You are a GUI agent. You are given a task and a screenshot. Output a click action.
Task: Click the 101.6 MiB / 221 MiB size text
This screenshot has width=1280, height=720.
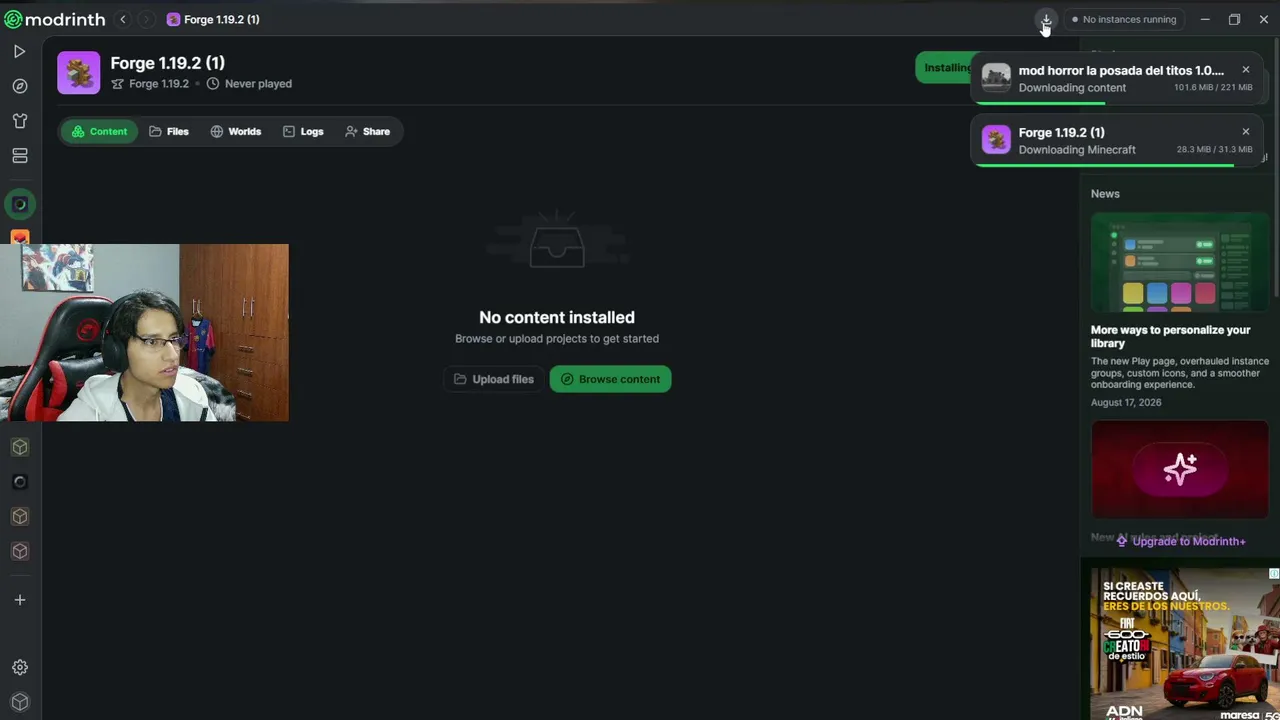pyautogui.click(x=1213, y=88)
